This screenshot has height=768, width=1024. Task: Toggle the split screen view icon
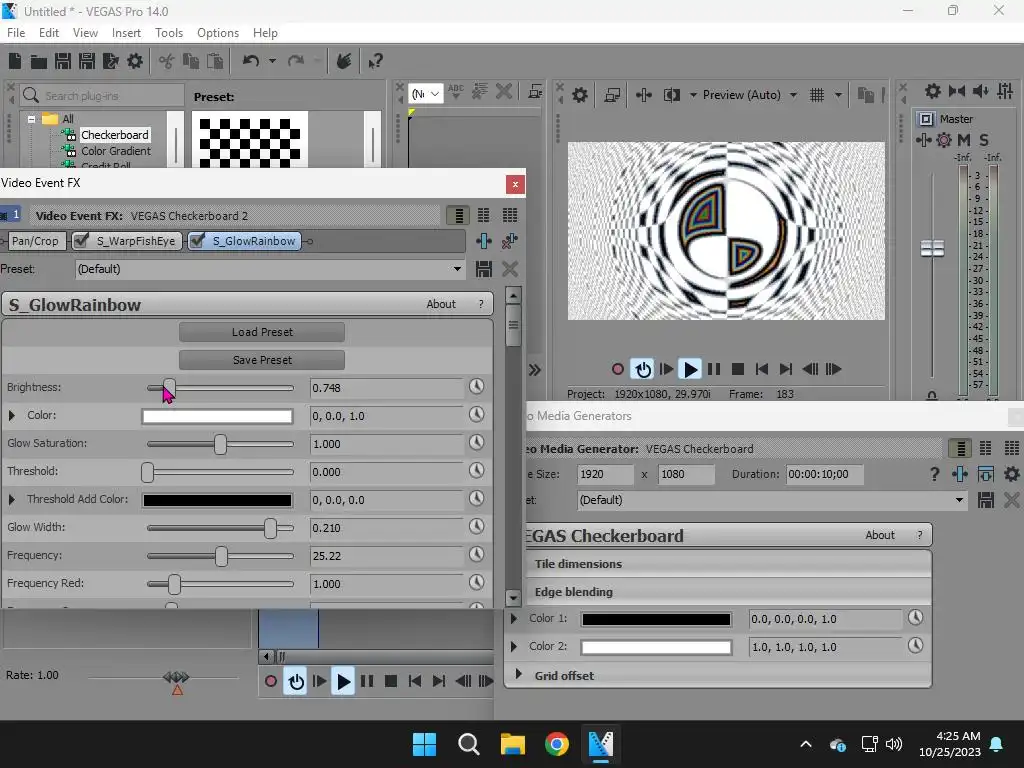click(671, 95)
